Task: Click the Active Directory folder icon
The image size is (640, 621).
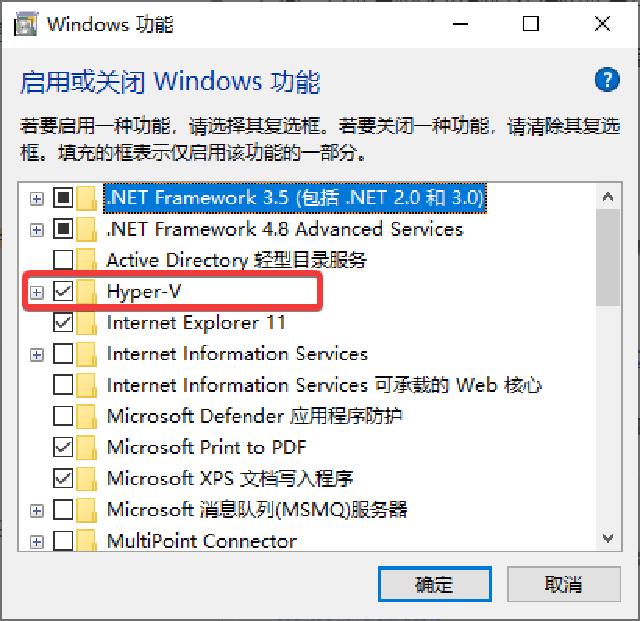Action: point(87,260)
